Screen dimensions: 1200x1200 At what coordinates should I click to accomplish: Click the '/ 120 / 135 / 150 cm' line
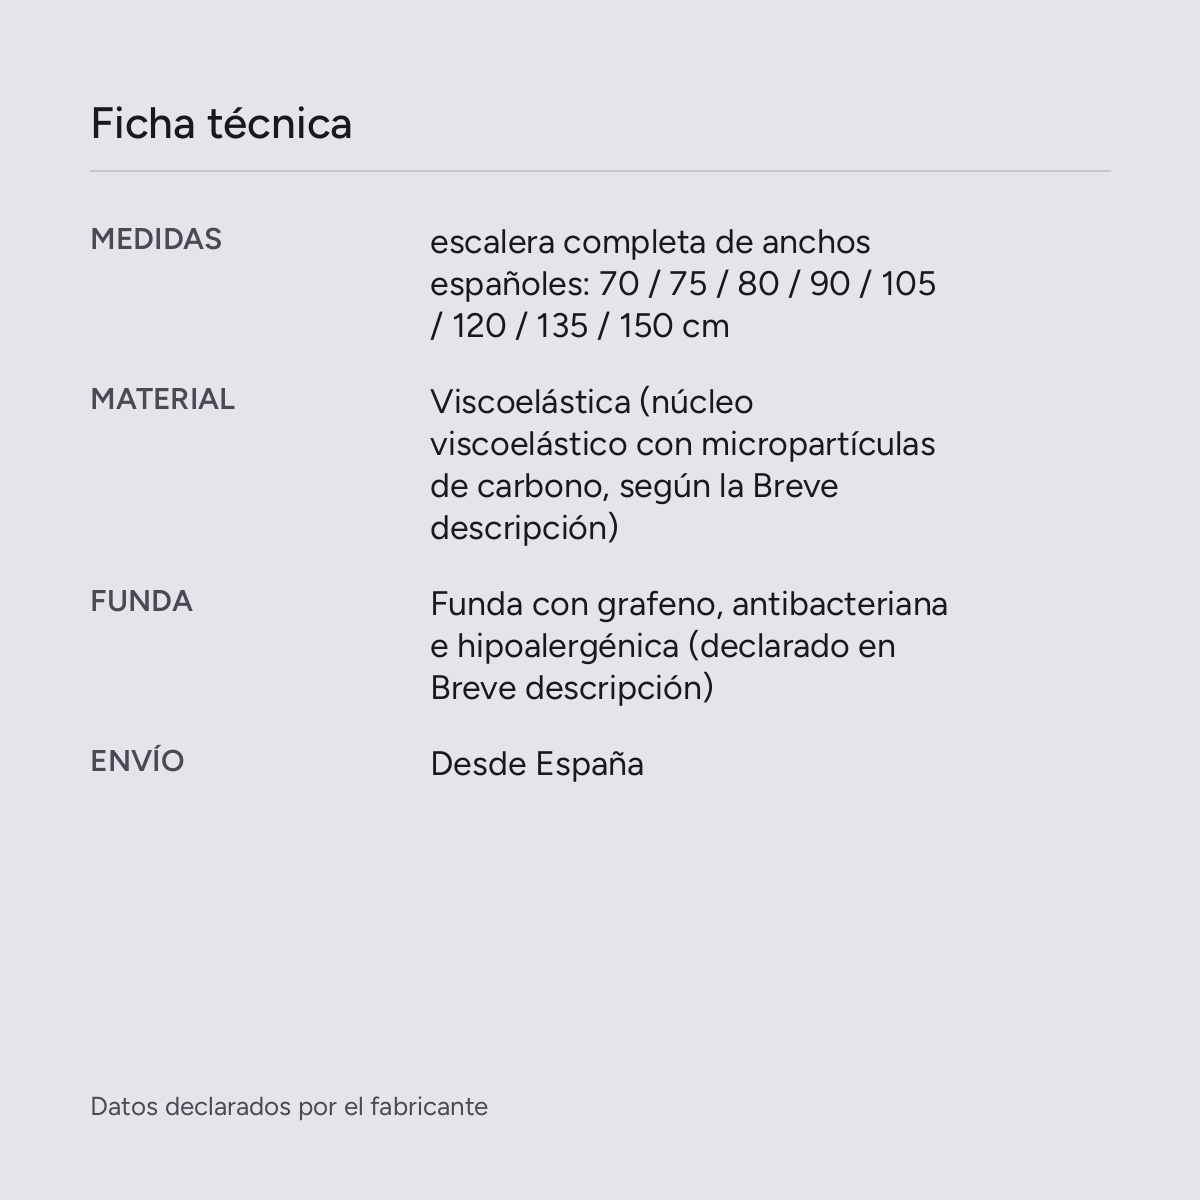(580, 326)
